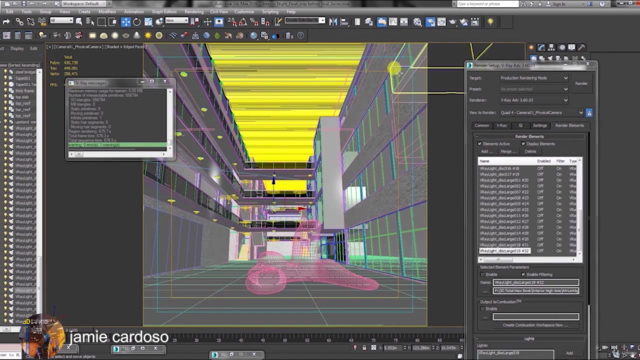The image size is (640, 360).
Task: Toggle the Elements Active checkbox
Action: pos(480,144)
